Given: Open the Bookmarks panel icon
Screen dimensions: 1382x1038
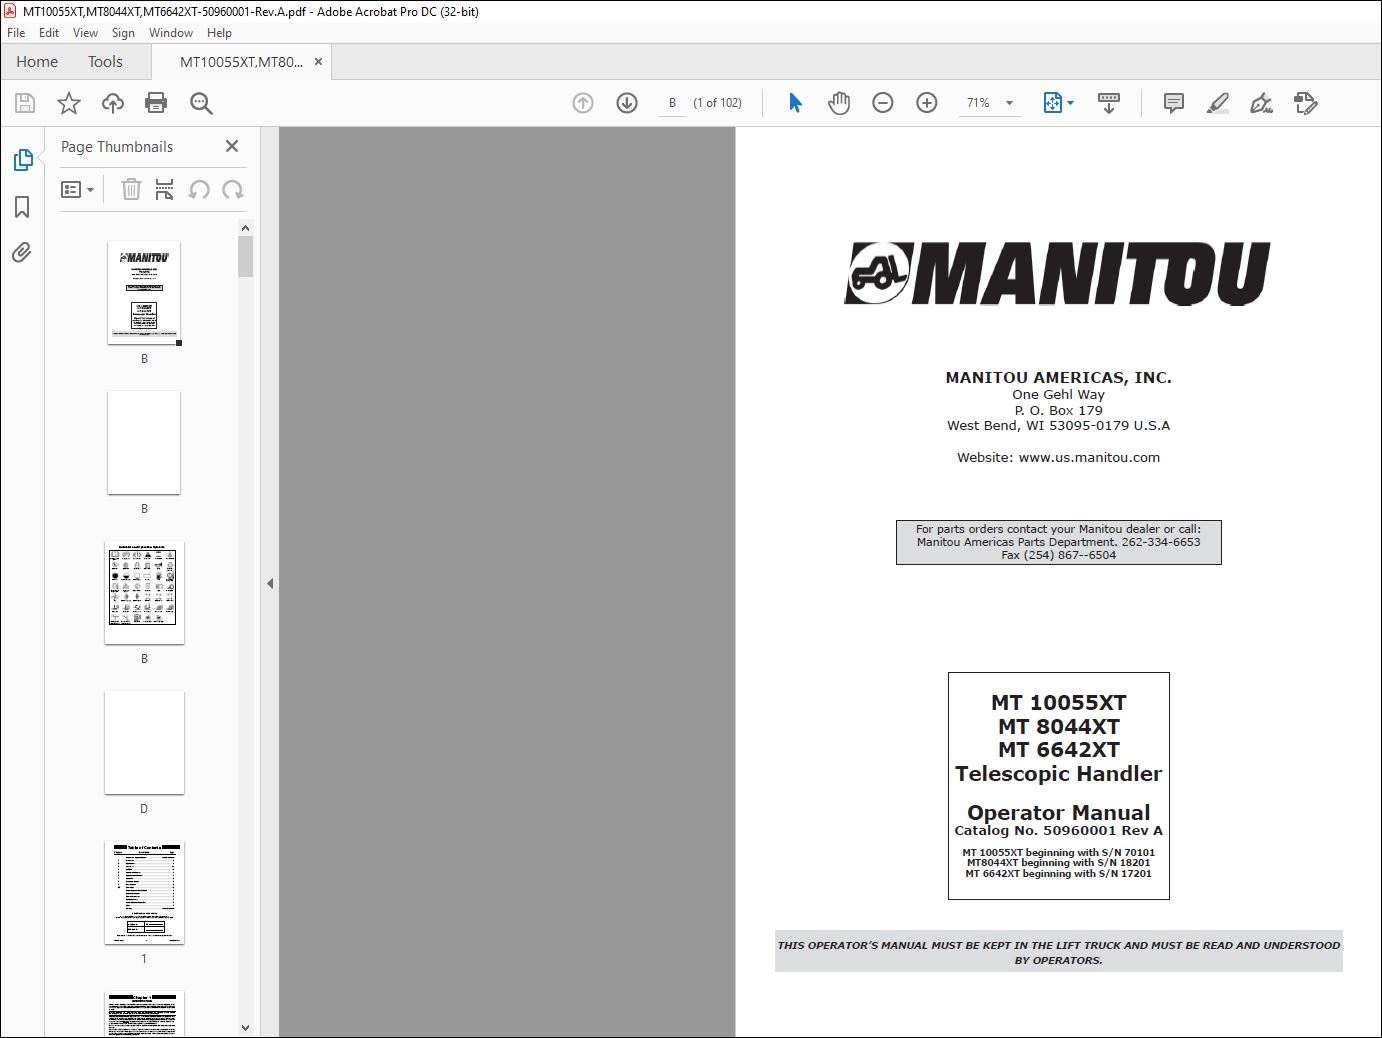Looking at the screenshot, I should coord(22,207).
